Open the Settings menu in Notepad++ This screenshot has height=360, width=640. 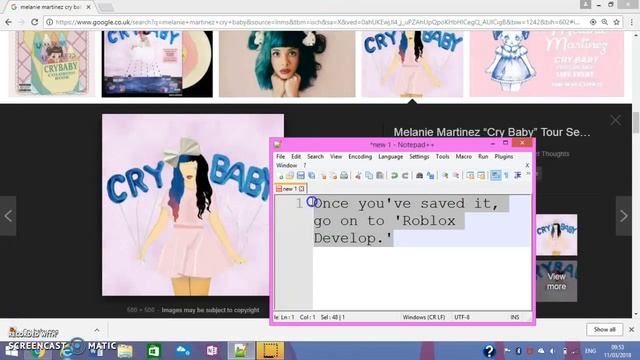[x=419, y=156]
